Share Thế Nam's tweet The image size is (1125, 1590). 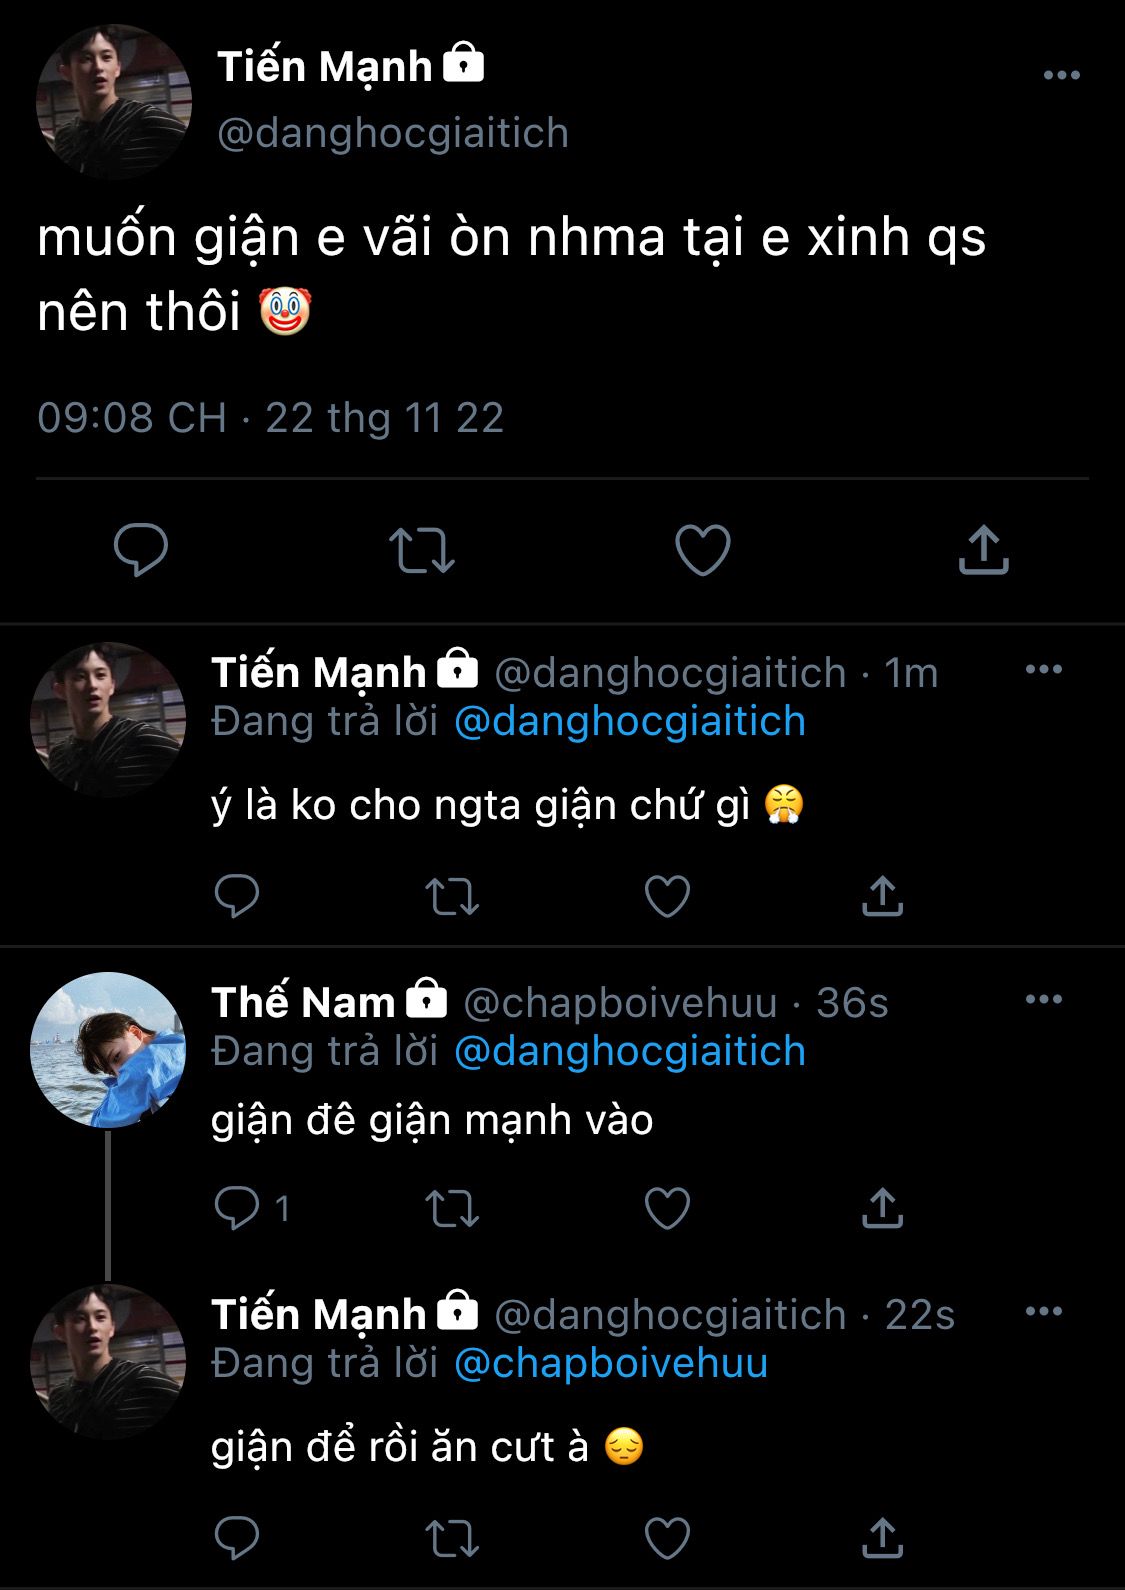[882, 1208]
